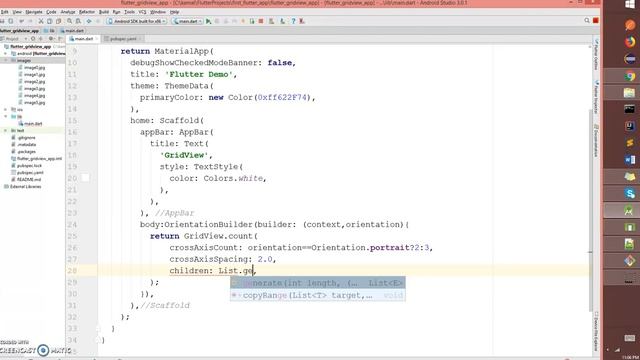Viewport: 640px width, 360px height.
Task: Select pubspec.lock in the project tree
Action: click(27, 165)
